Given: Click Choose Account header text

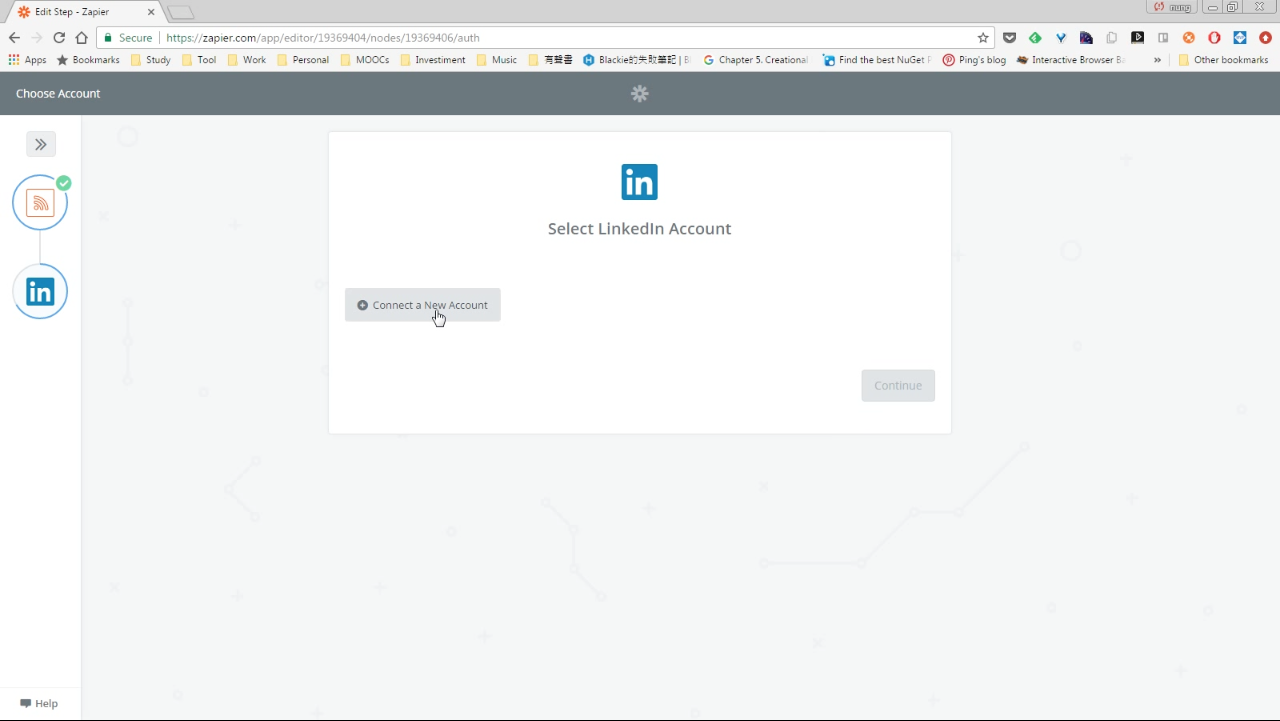Looking at the screenshot, I should 58,93.
